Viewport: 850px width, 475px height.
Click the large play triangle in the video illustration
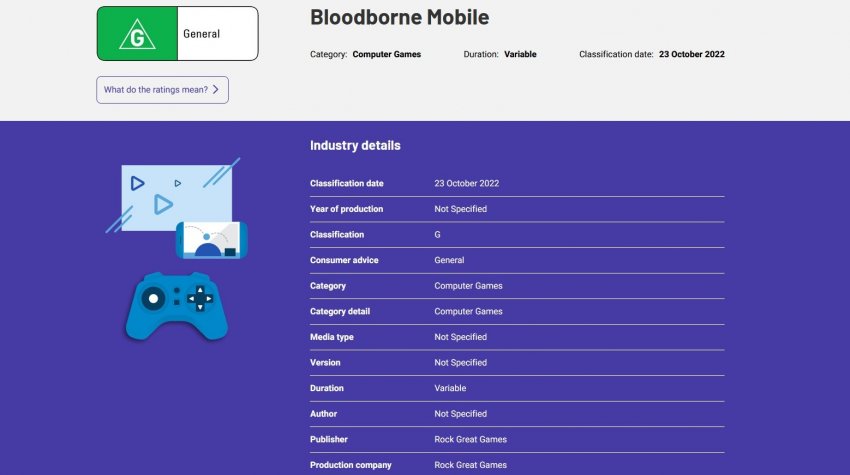(x=162, y=204)
